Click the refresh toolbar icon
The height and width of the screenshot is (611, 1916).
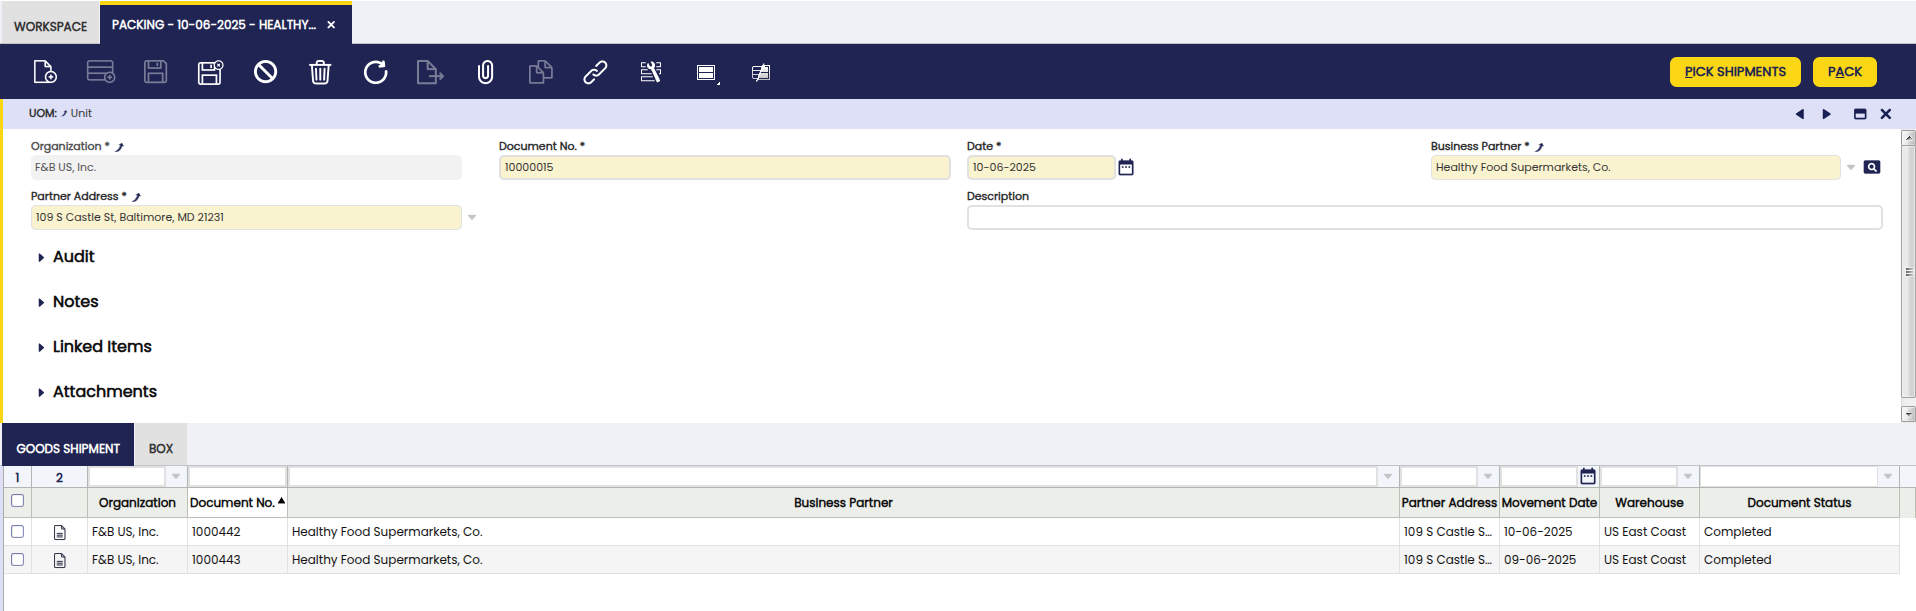(375, 72)
